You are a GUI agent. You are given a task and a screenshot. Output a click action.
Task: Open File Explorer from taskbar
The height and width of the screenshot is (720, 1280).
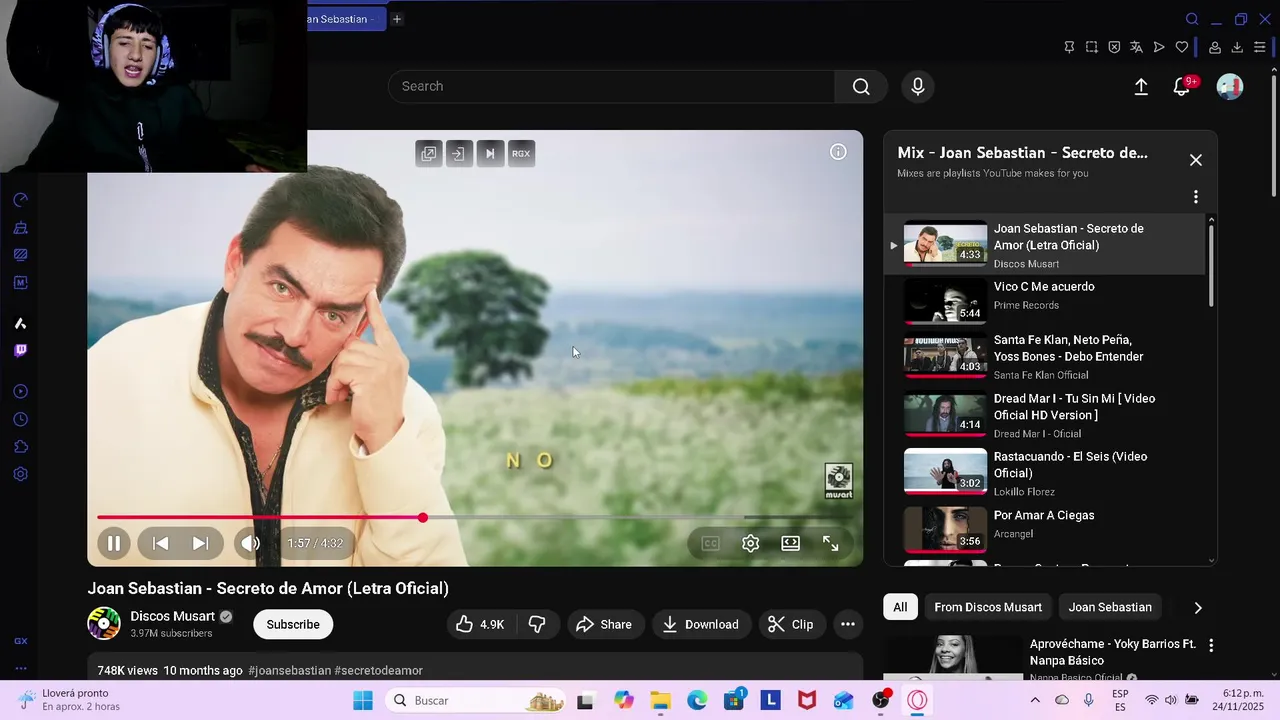coord(660,700)
